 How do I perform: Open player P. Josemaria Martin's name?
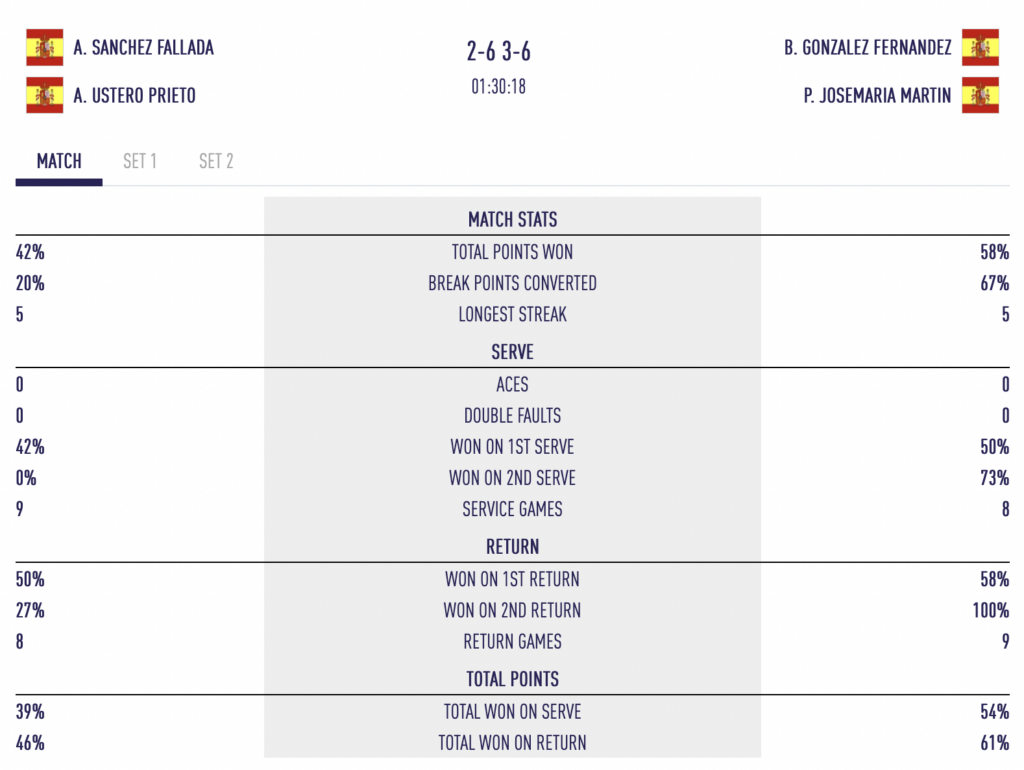[x=877, y=96]
